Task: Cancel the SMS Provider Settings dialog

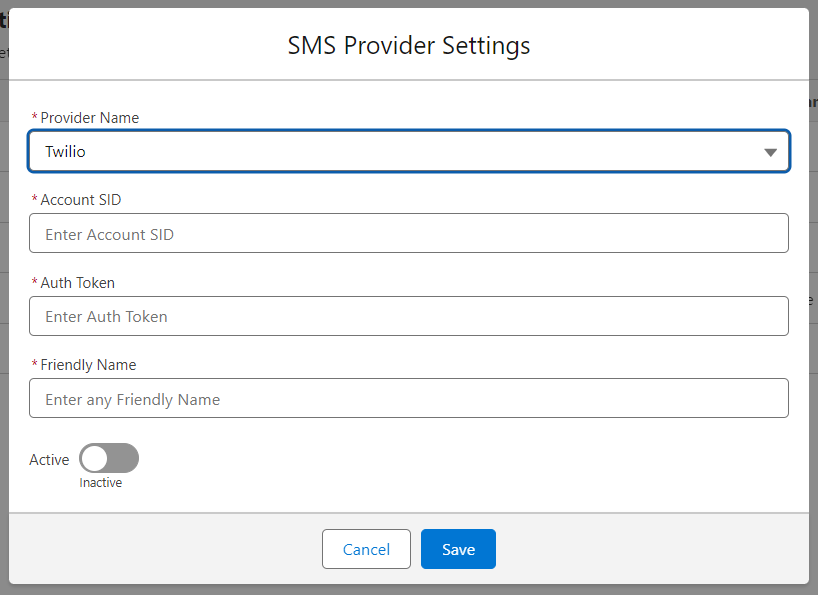Action: click(x=366, y=549)
